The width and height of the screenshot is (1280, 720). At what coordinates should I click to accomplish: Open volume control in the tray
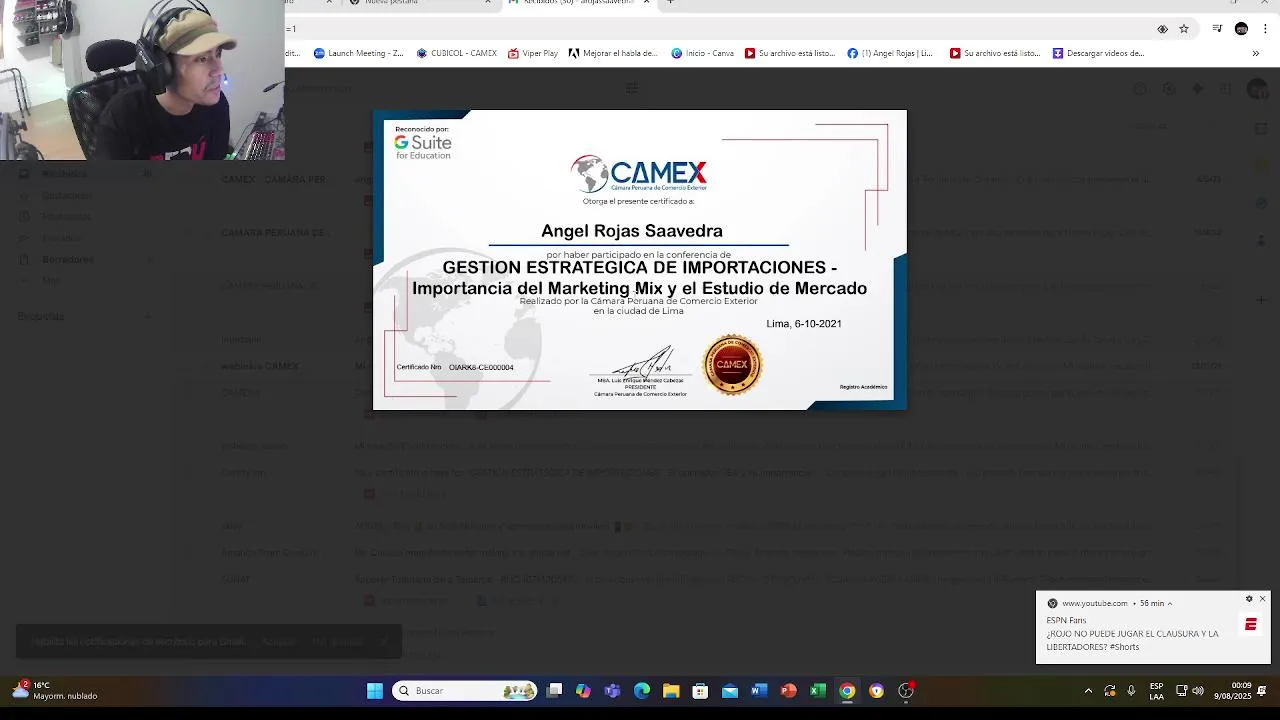click(x=1197, y=690)
